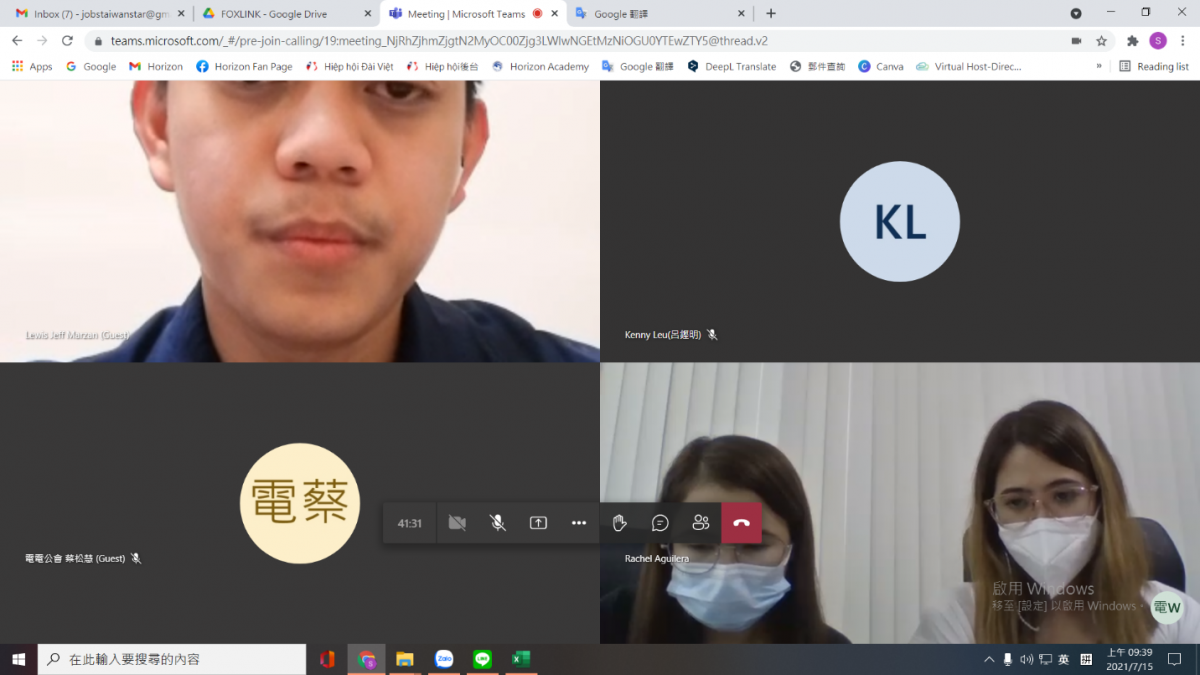Expand the hidden bookmarks chevron
The image size is (1200, 675).
[1099, 67]
